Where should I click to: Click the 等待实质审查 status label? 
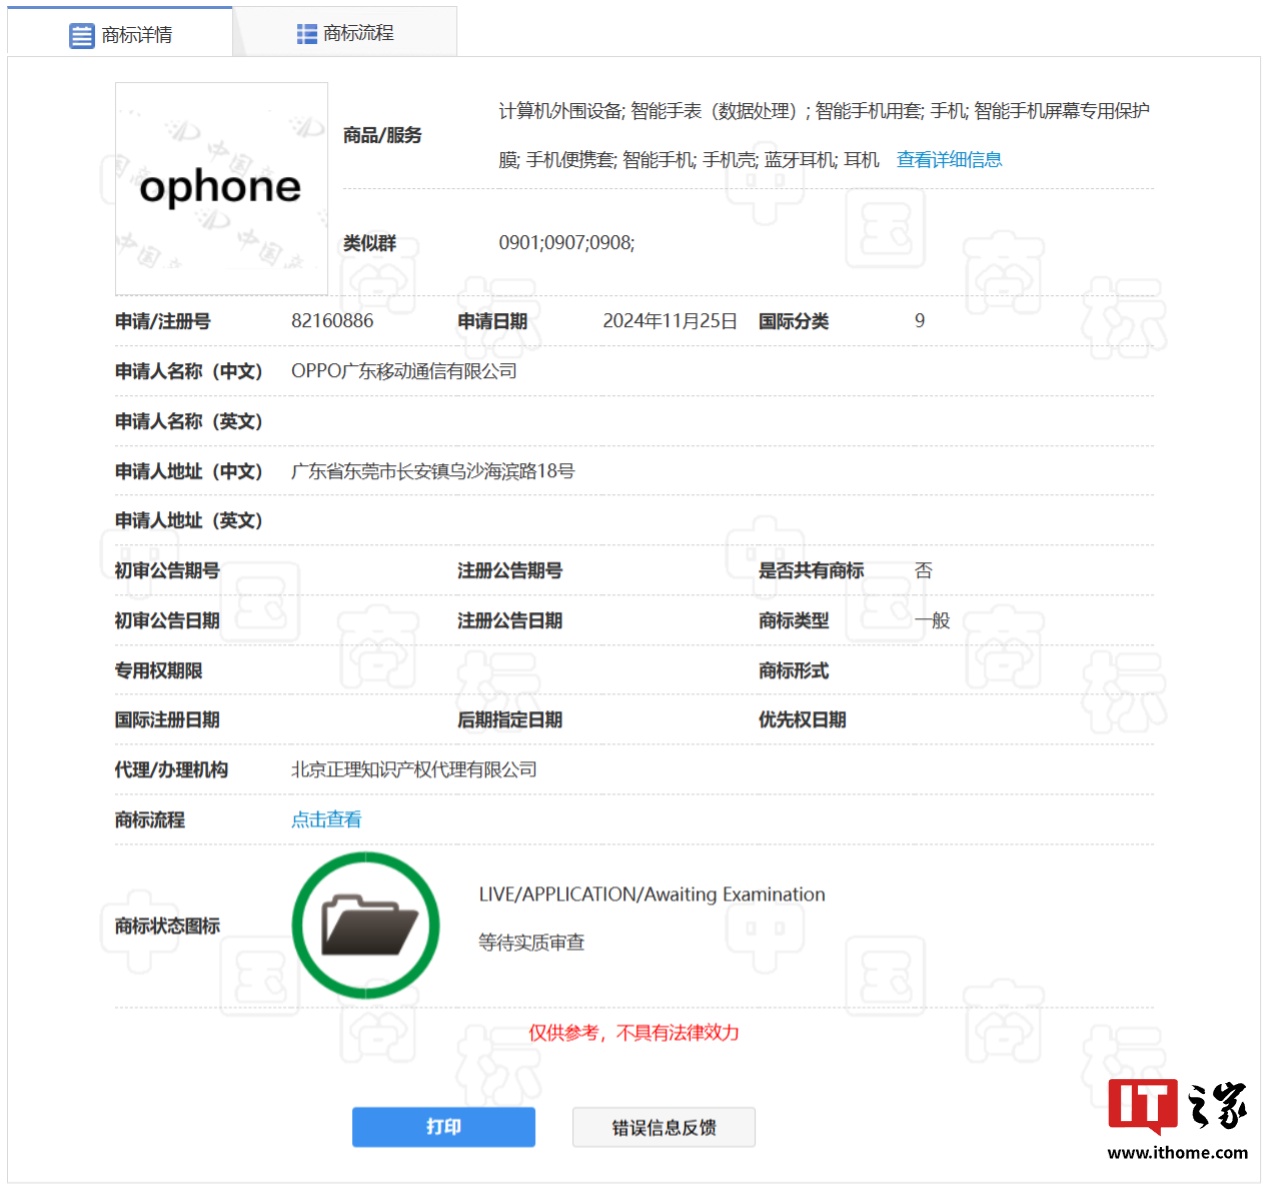530,942
